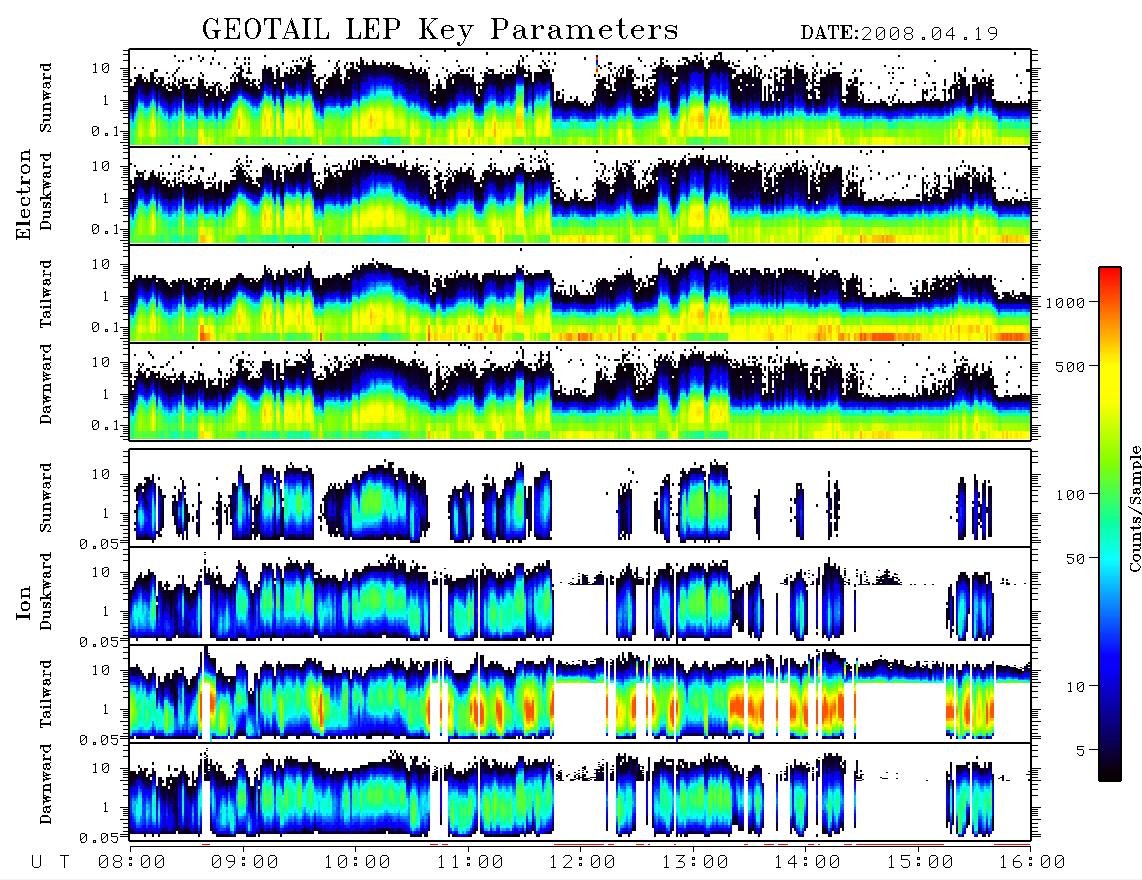The width and height of the screenshot is (1142, 880).
Task: Click the 1000 color bar value
Action: pyautogui.click(x=1065, y=303)
